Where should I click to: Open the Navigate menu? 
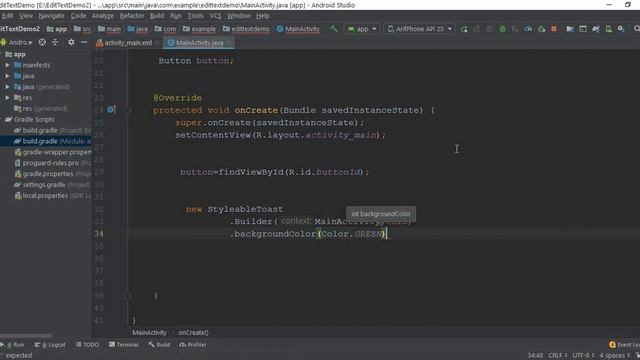click(x=51, y=16)
